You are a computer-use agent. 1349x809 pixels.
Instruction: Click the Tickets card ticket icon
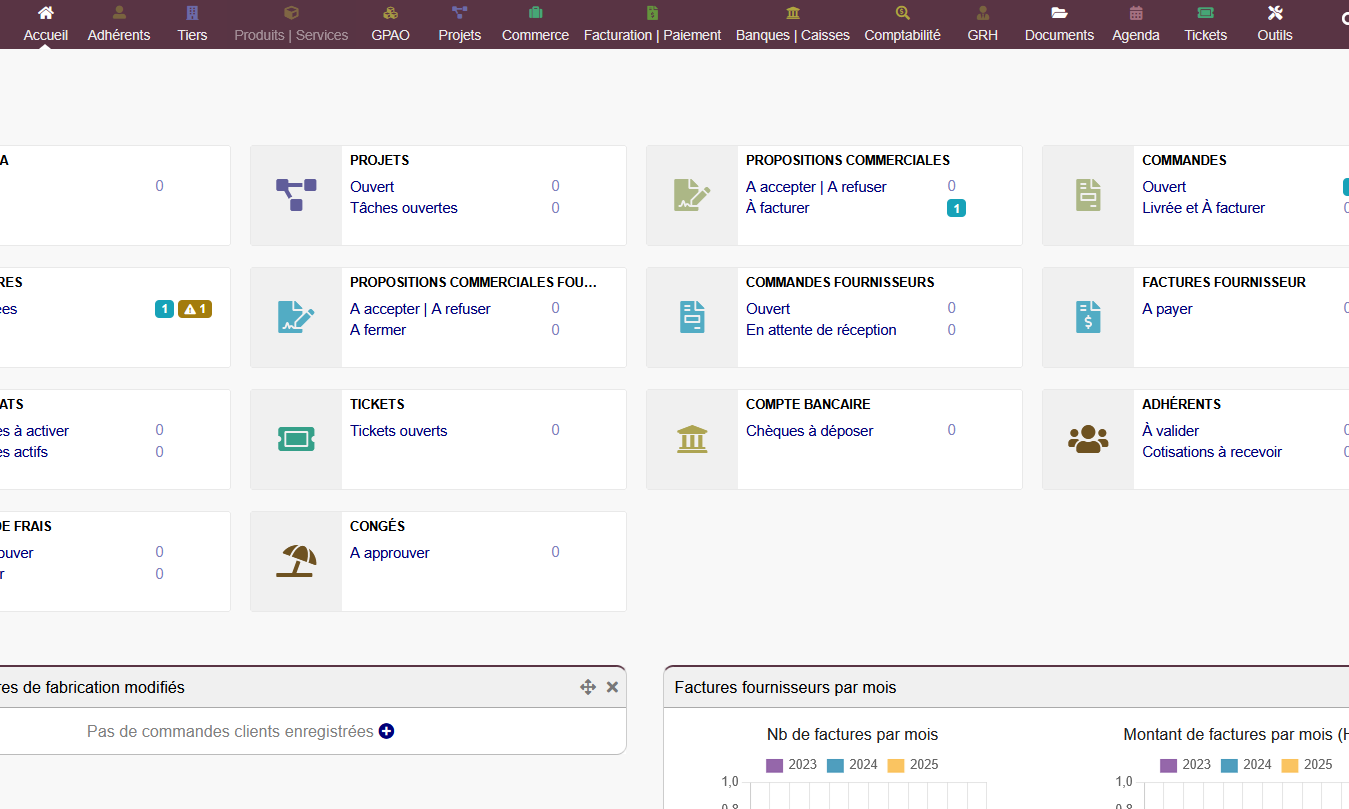(x=296, y=439)
